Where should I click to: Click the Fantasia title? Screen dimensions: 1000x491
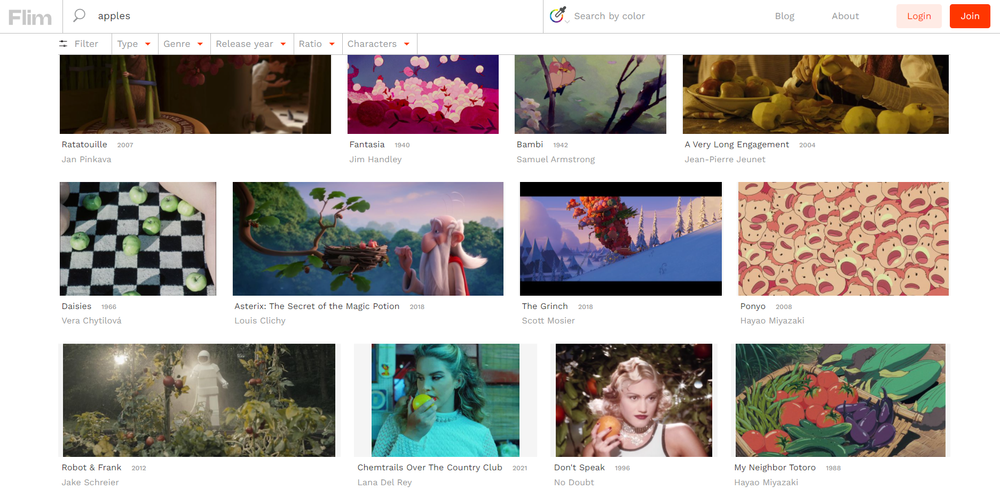pyautogui.click(x=367, y=145)
